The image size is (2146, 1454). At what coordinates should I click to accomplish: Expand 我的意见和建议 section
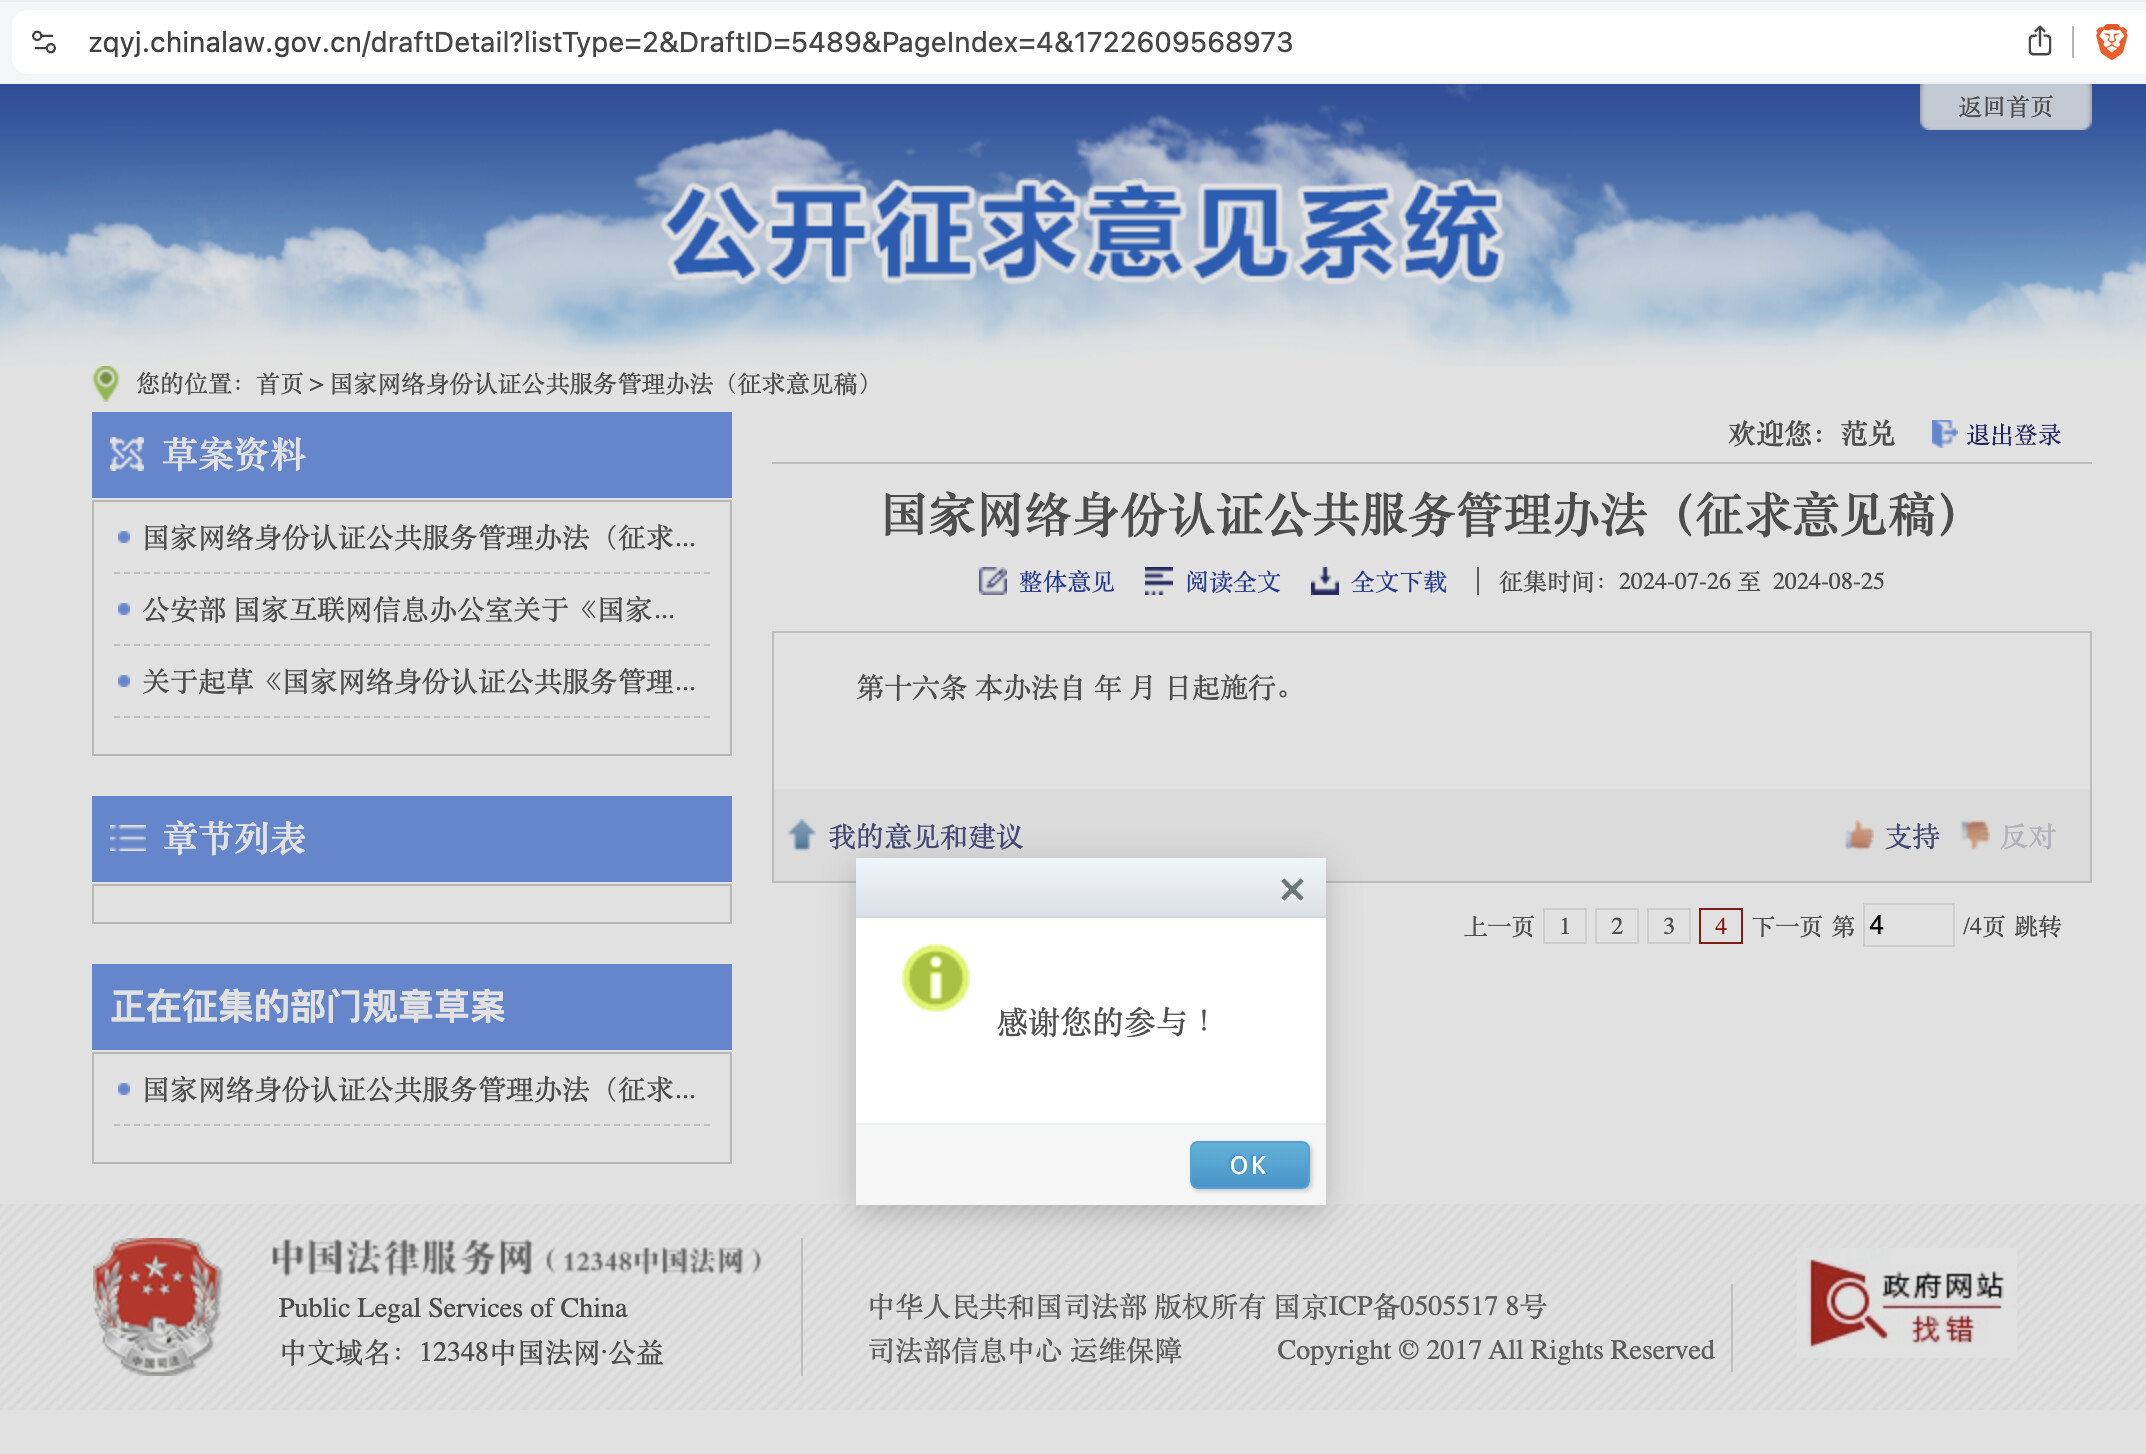(924, 836)
